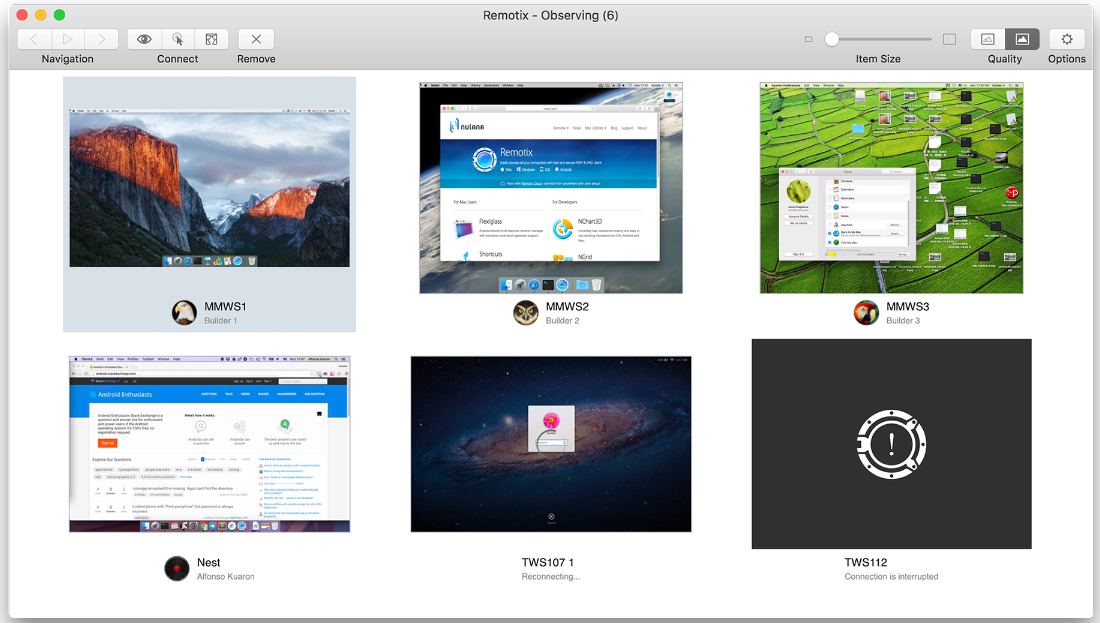Click the large item size icon
The image size is (1100, 623).
pos(949,39)
